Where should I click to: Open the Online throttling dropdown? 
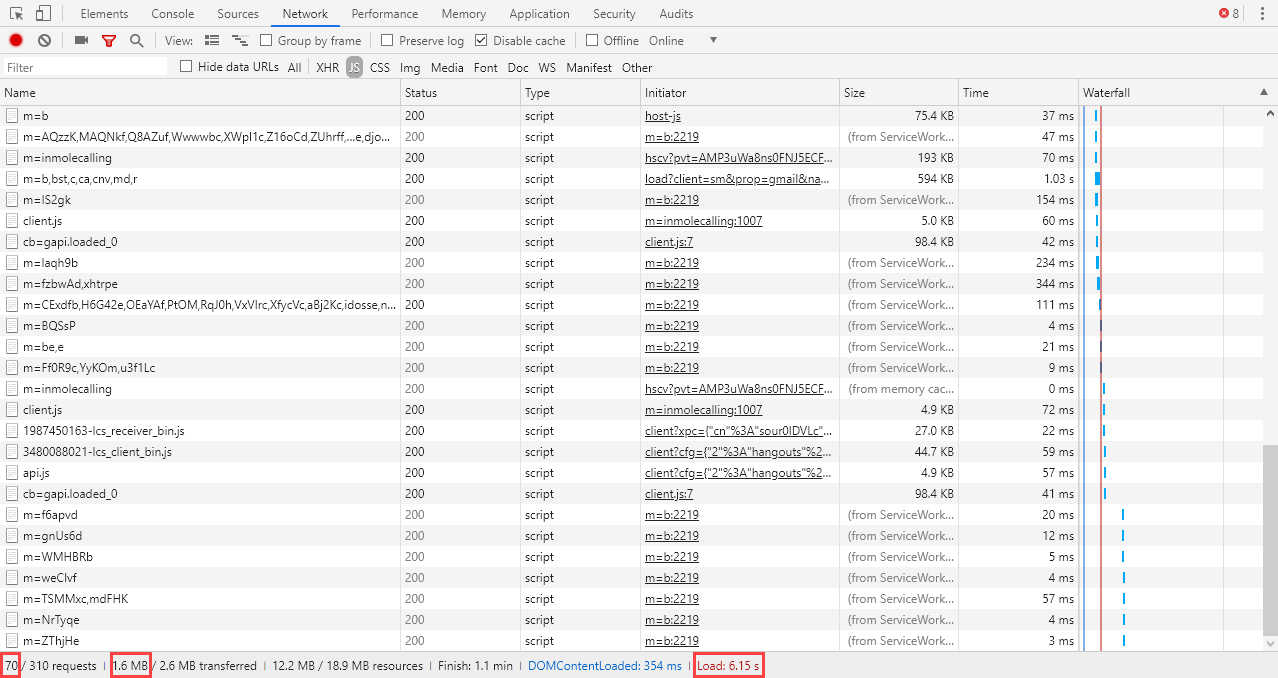[x=712, y=40]
